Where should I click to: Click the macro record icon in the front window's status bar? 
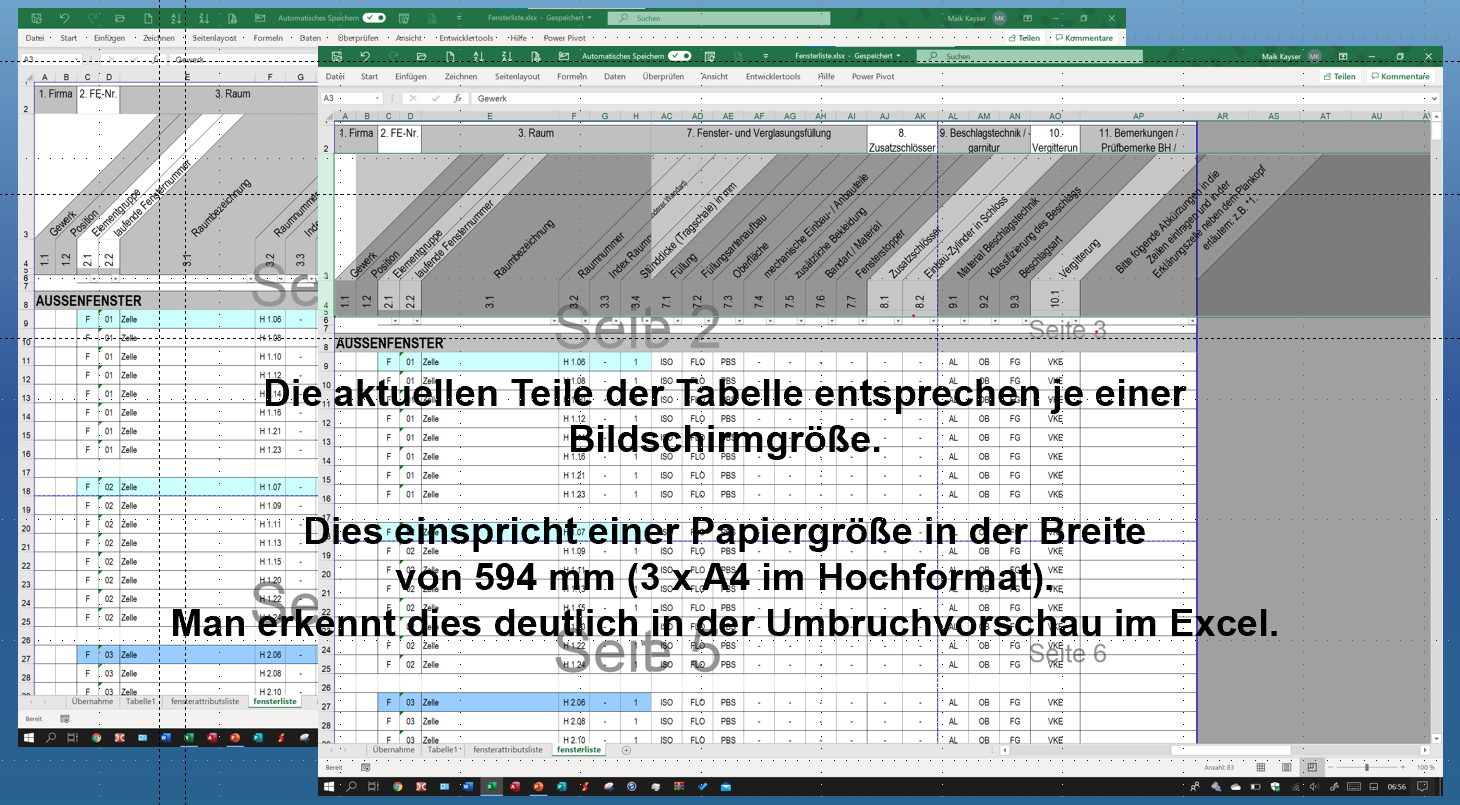(365, 767)
